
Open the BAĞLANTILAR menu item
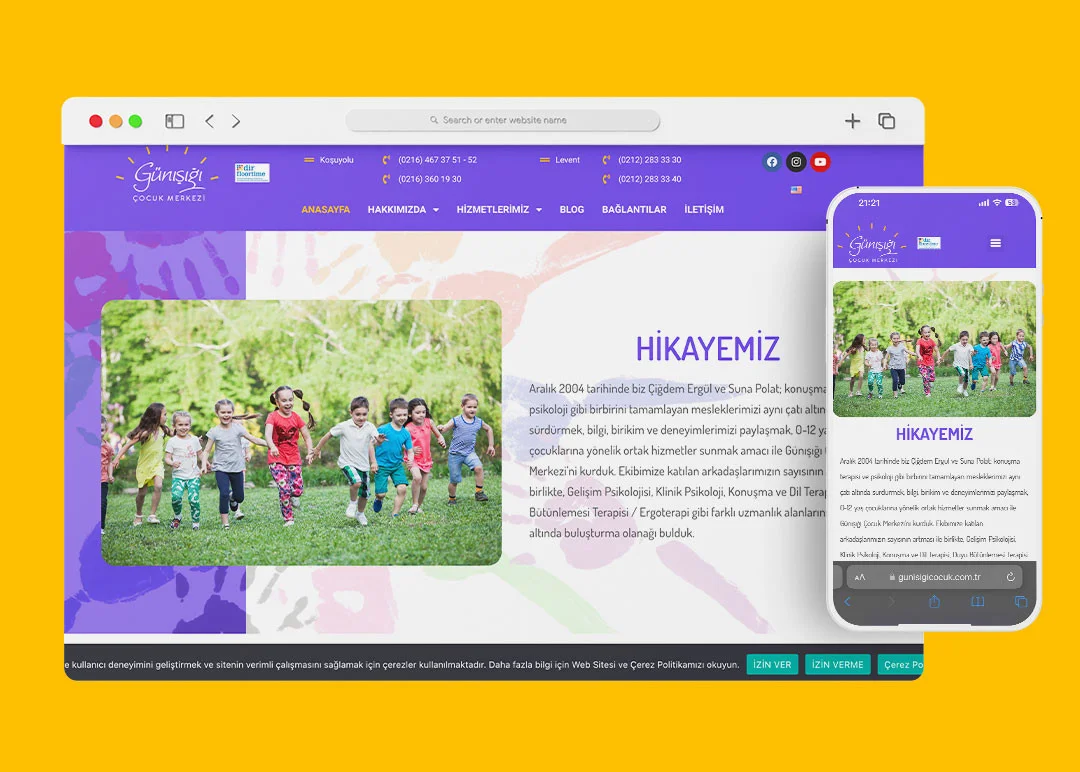[634, 209]
